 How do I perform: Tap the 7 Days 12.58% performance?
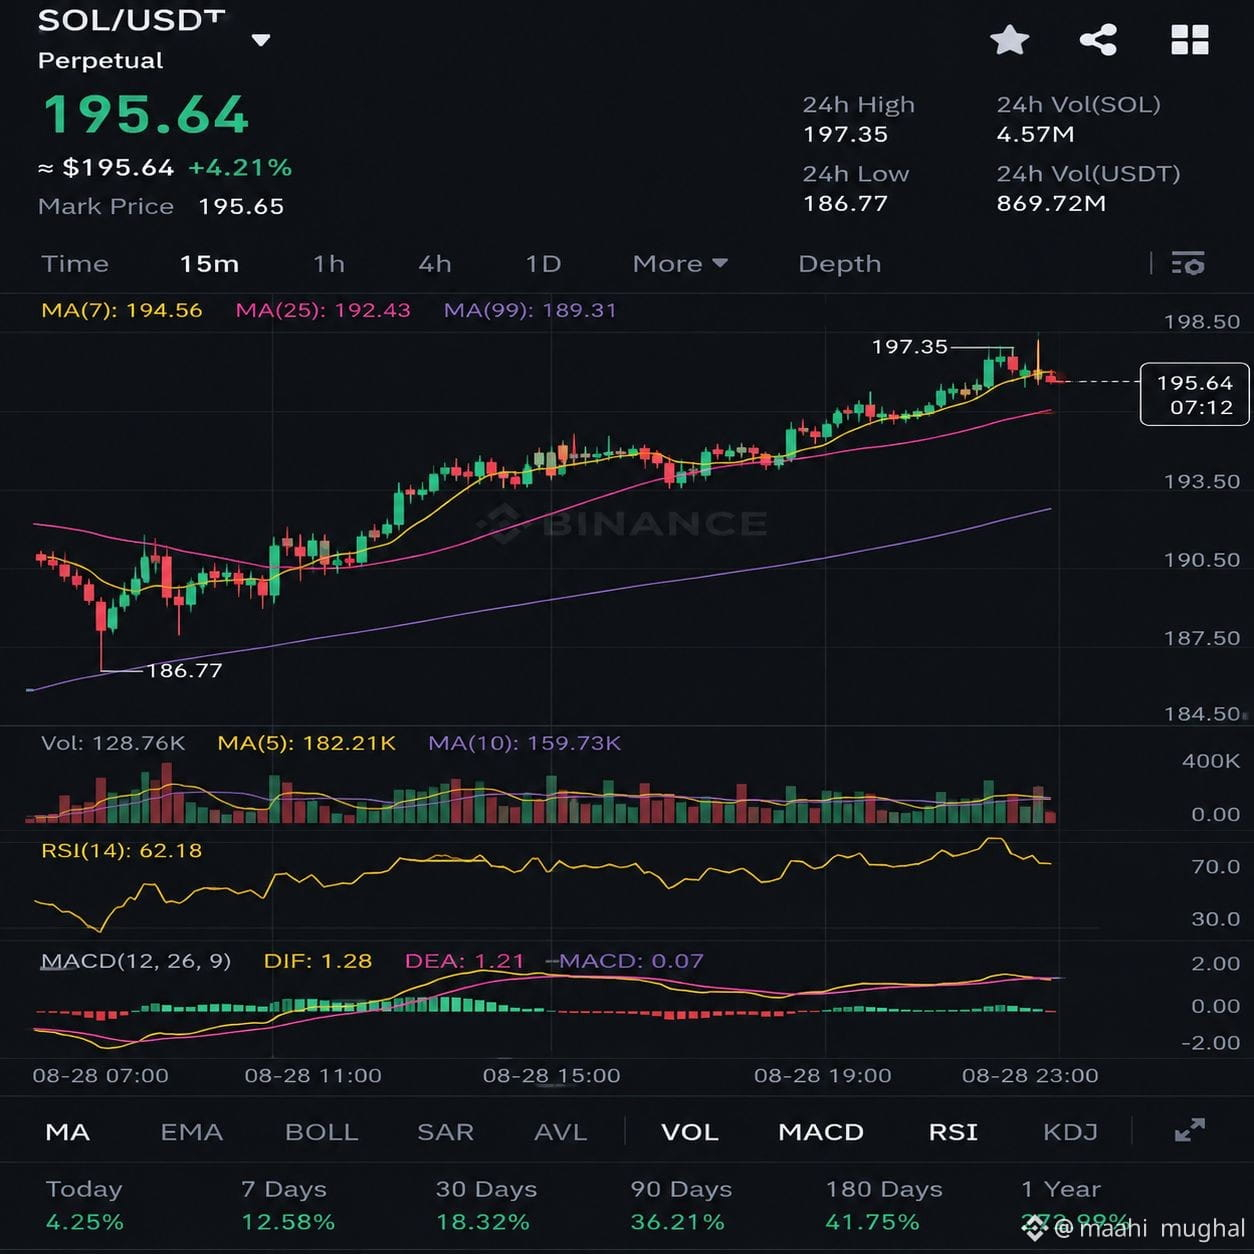288,1205
